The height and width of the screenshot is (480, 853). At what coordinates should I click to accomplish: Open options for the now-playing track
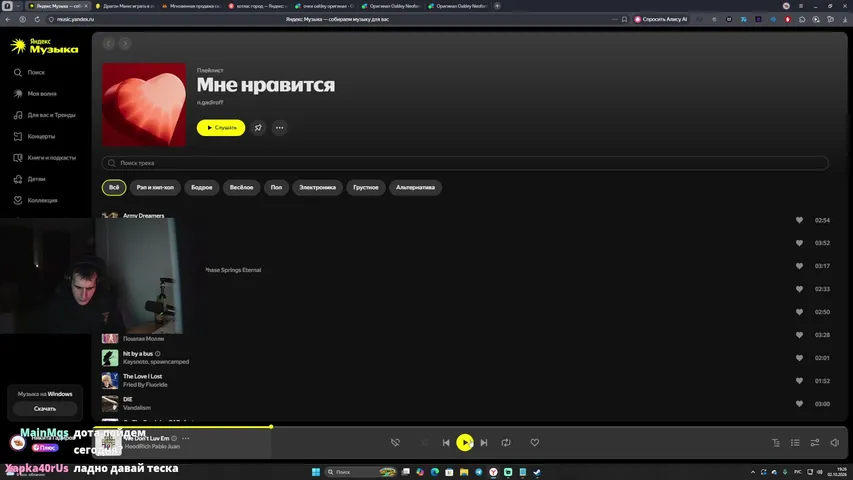pyautogui.click(x=186, y=438)
